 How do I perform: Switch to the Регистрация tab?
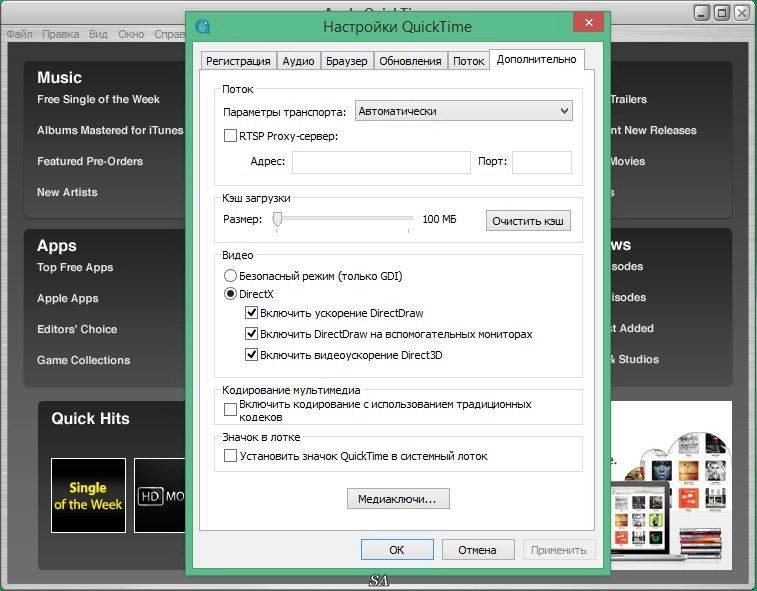(238, 61)
